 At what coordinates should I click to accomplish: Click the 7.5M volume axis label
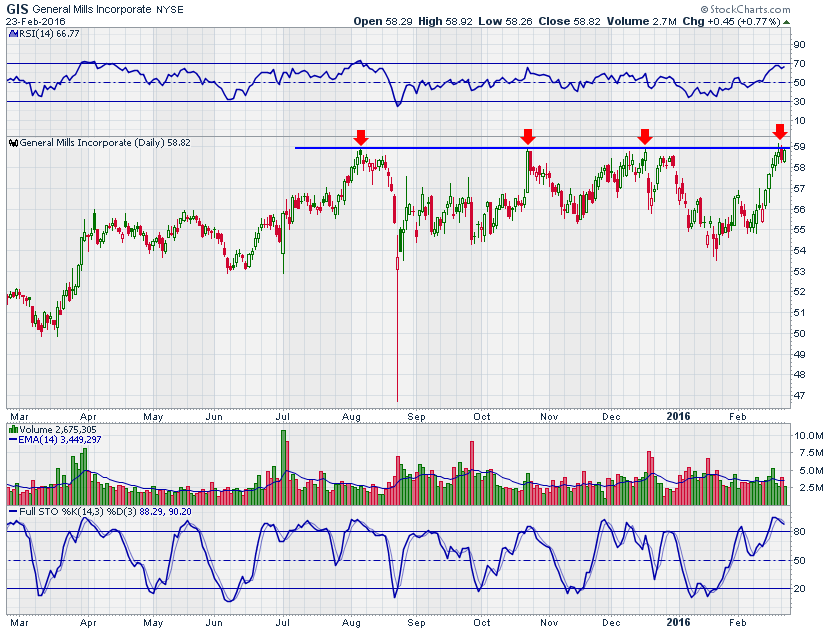tap(810, 453)
